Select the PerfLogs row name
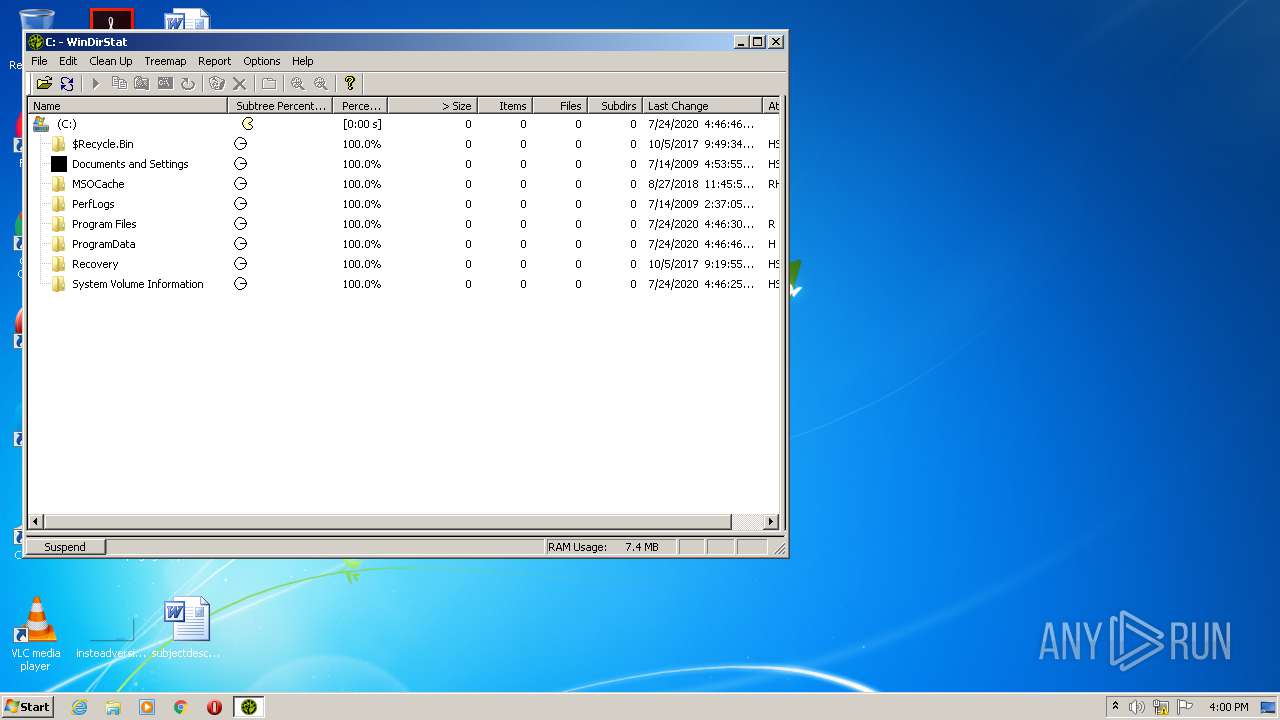This screenshot has height=720, width=1280. coord(93,204)
